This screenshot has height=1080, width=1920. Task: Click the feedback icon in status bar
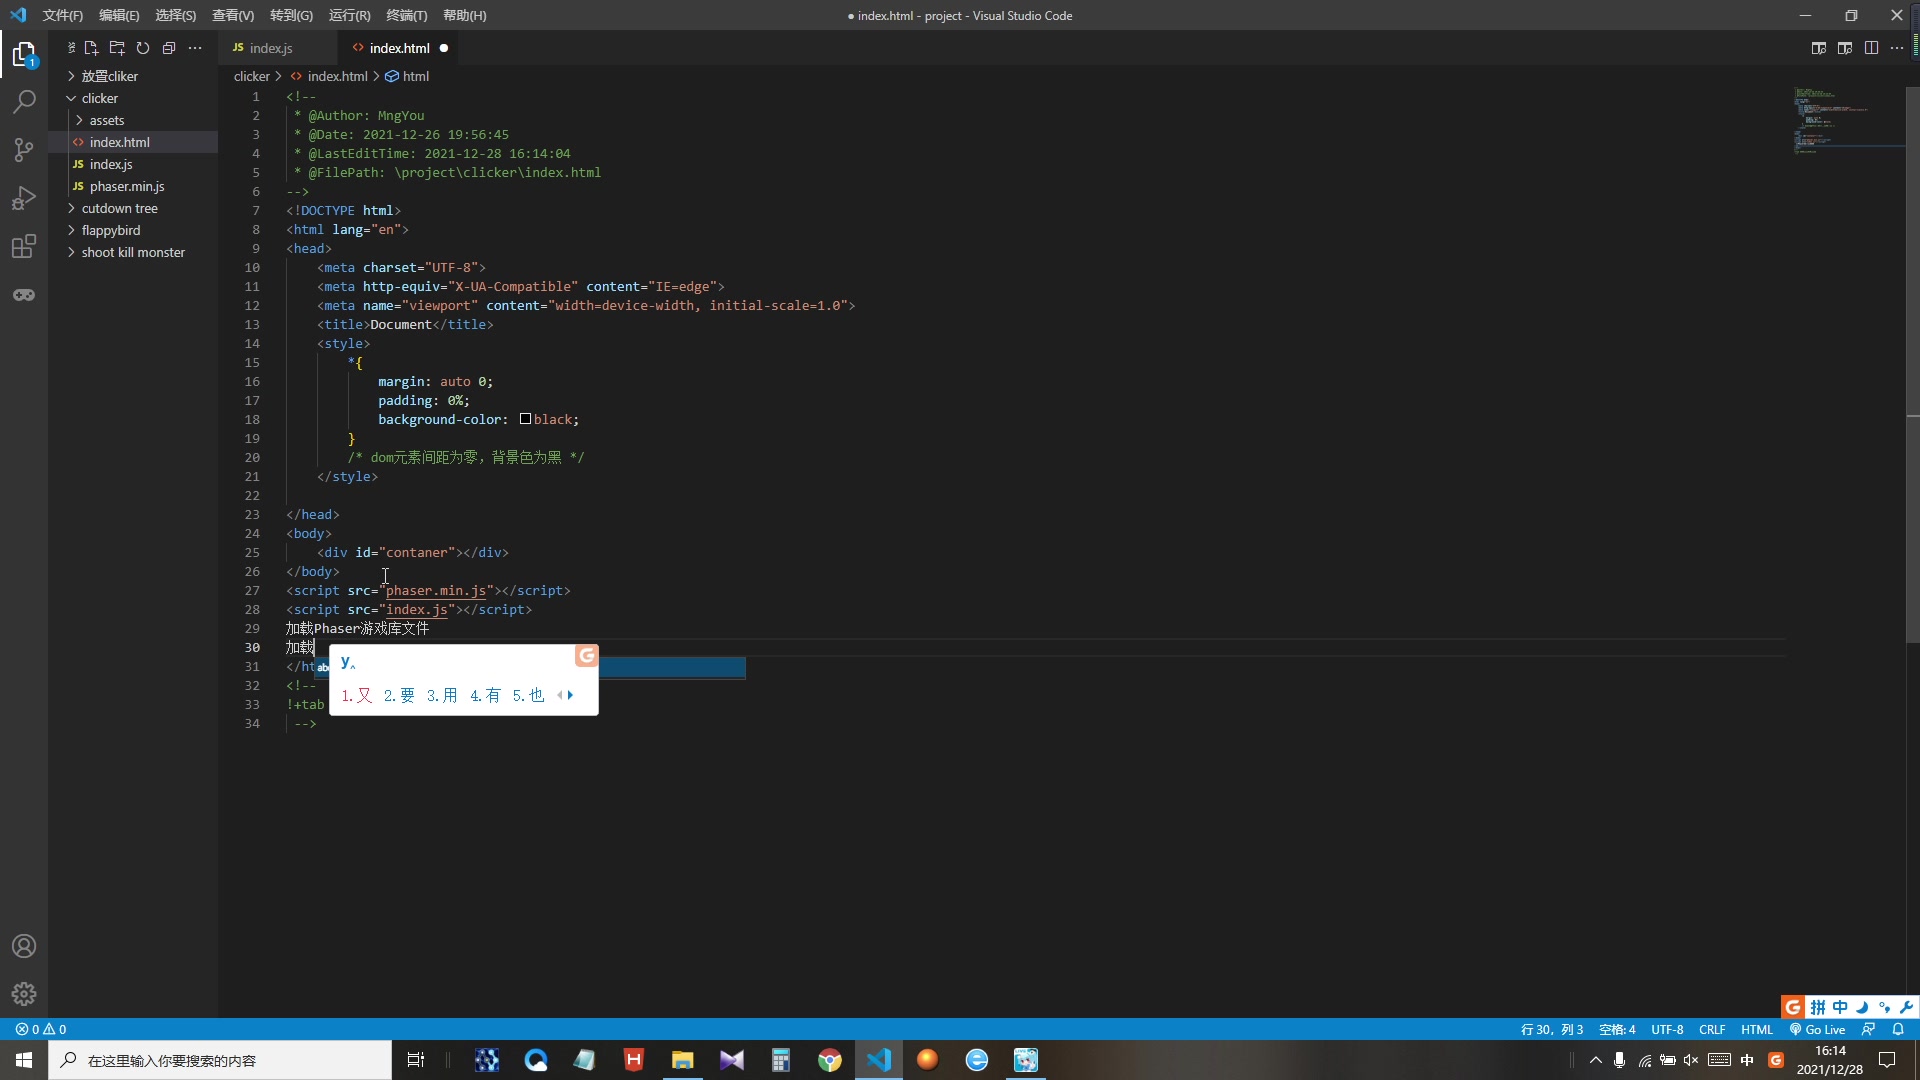click(x=1868, y=1029)
